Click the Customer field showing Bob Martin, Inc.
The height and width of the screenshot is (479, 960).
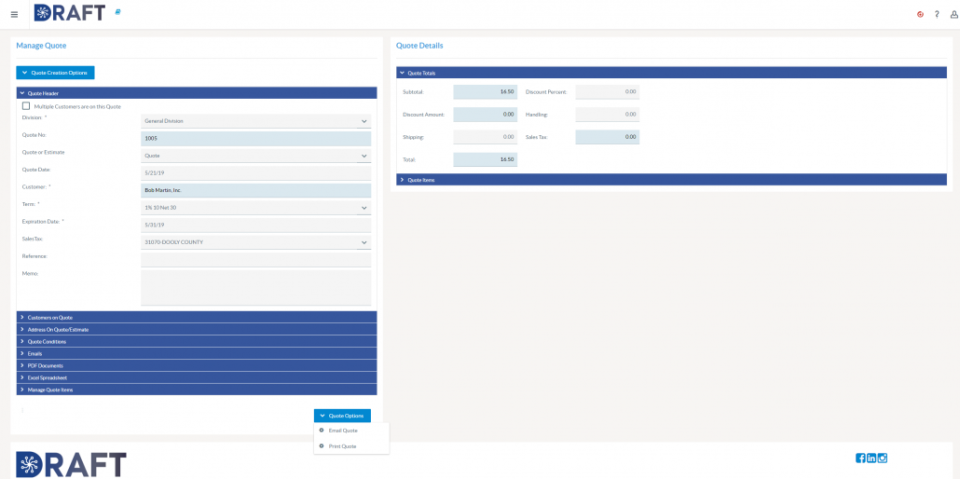256,190
